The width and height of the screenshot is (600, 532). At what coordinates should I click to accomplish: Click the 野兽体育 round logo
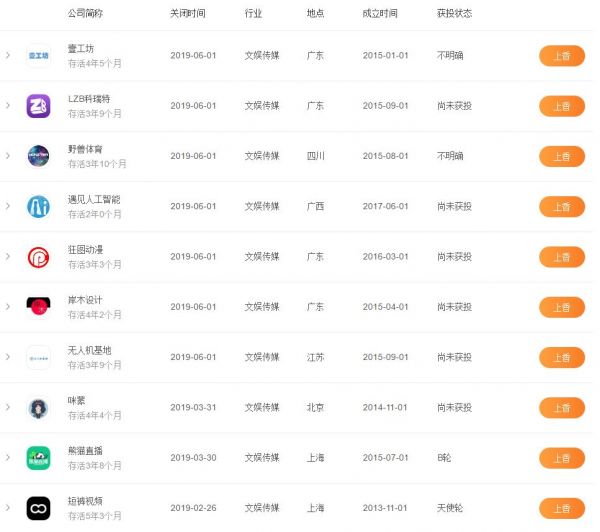(38, 156)
